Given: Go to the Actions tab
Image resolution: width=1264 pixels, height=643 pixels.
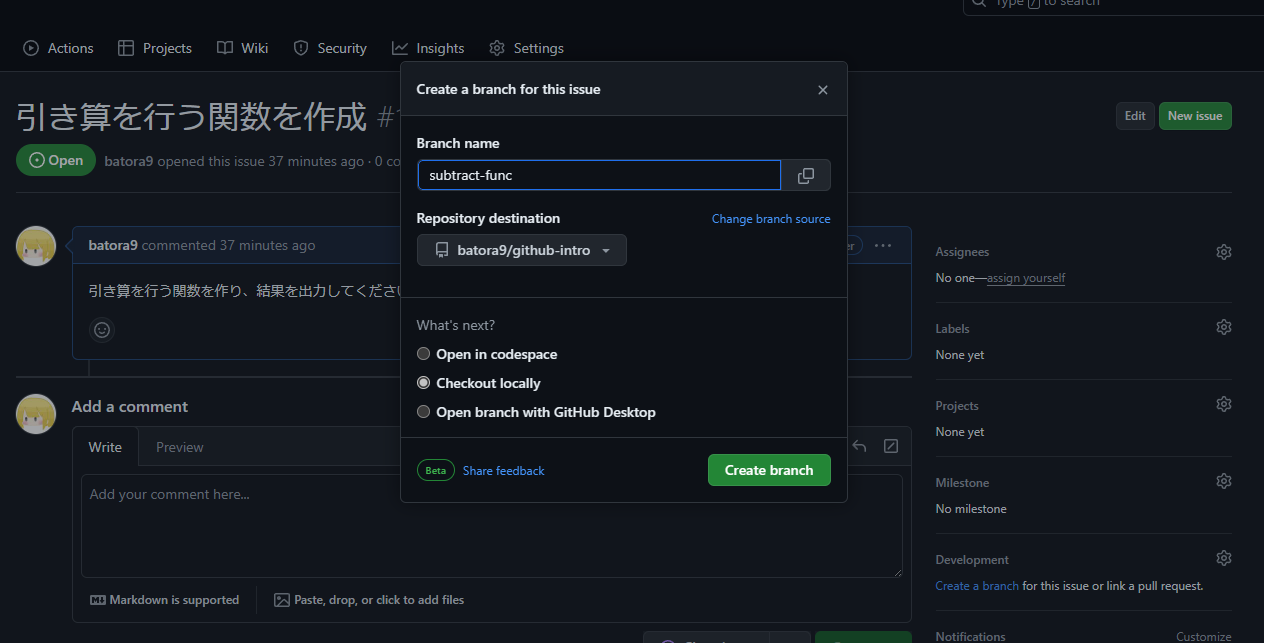Looking at the screenshot, I should (58, 48).
